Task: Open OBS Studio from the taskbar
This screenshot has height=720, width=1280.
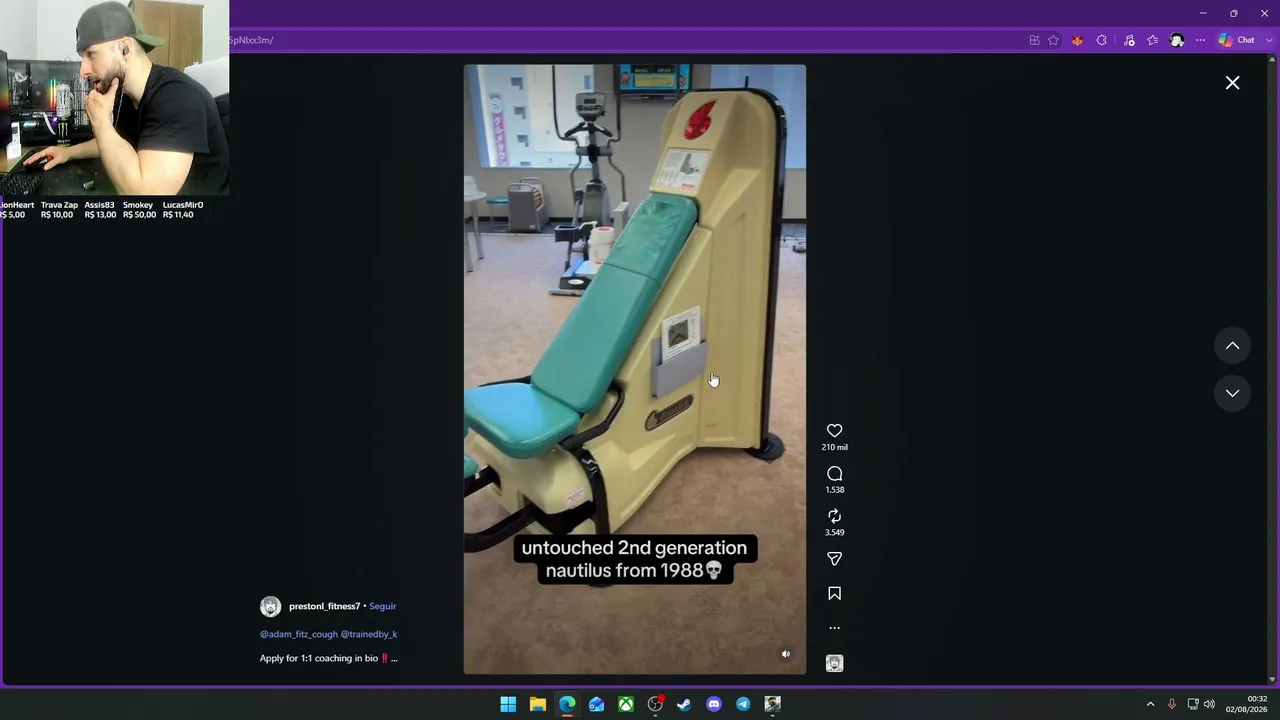Action: (x=655, y=704)
